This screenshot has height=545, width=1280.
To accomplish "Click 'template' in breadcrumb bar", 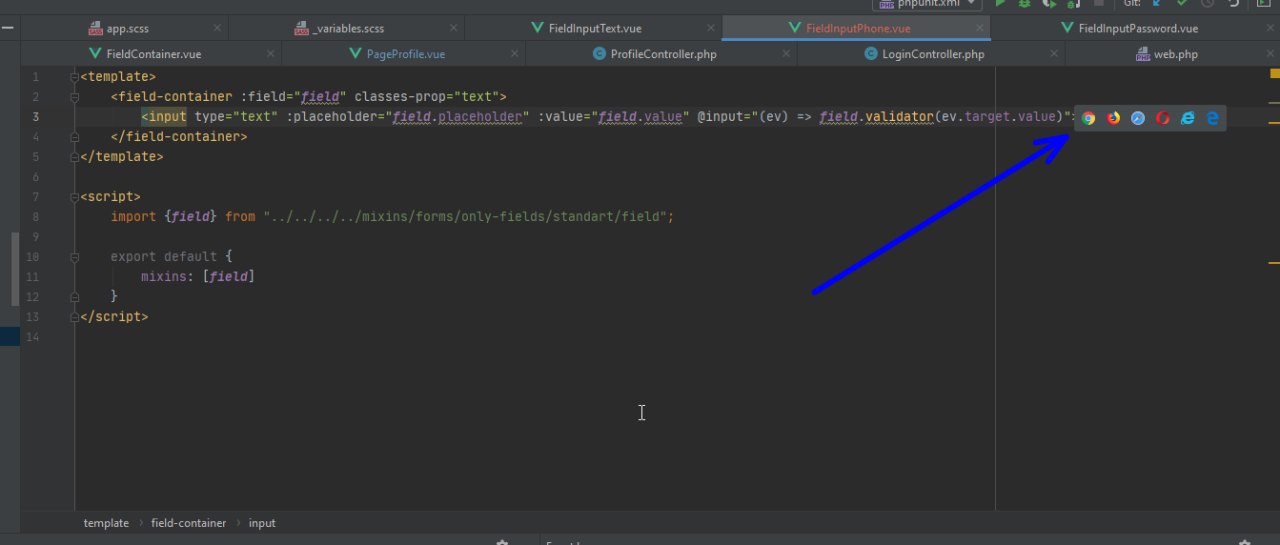I will point(106,523).
